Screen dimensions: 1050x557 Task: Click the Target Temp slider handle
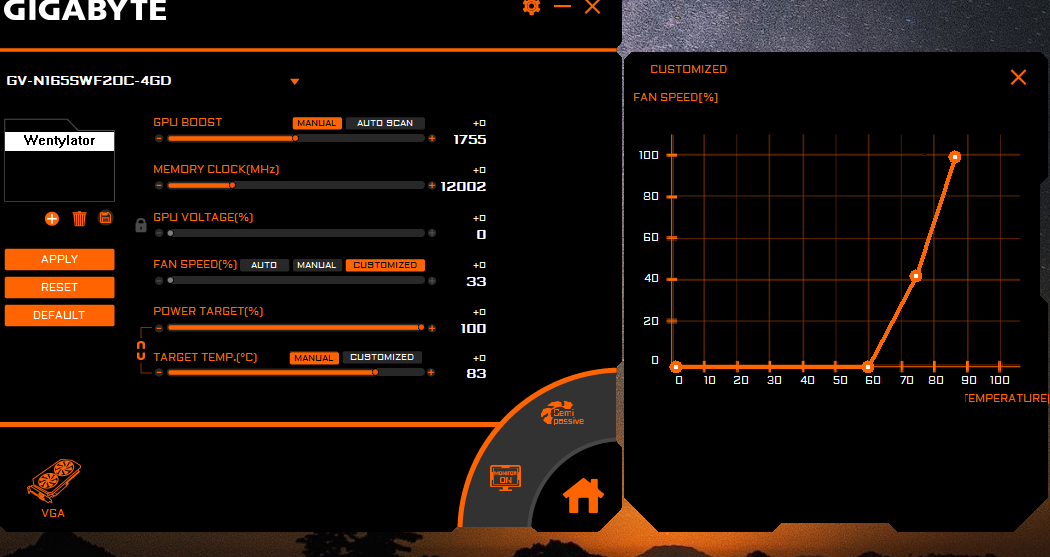click(375, 372)
